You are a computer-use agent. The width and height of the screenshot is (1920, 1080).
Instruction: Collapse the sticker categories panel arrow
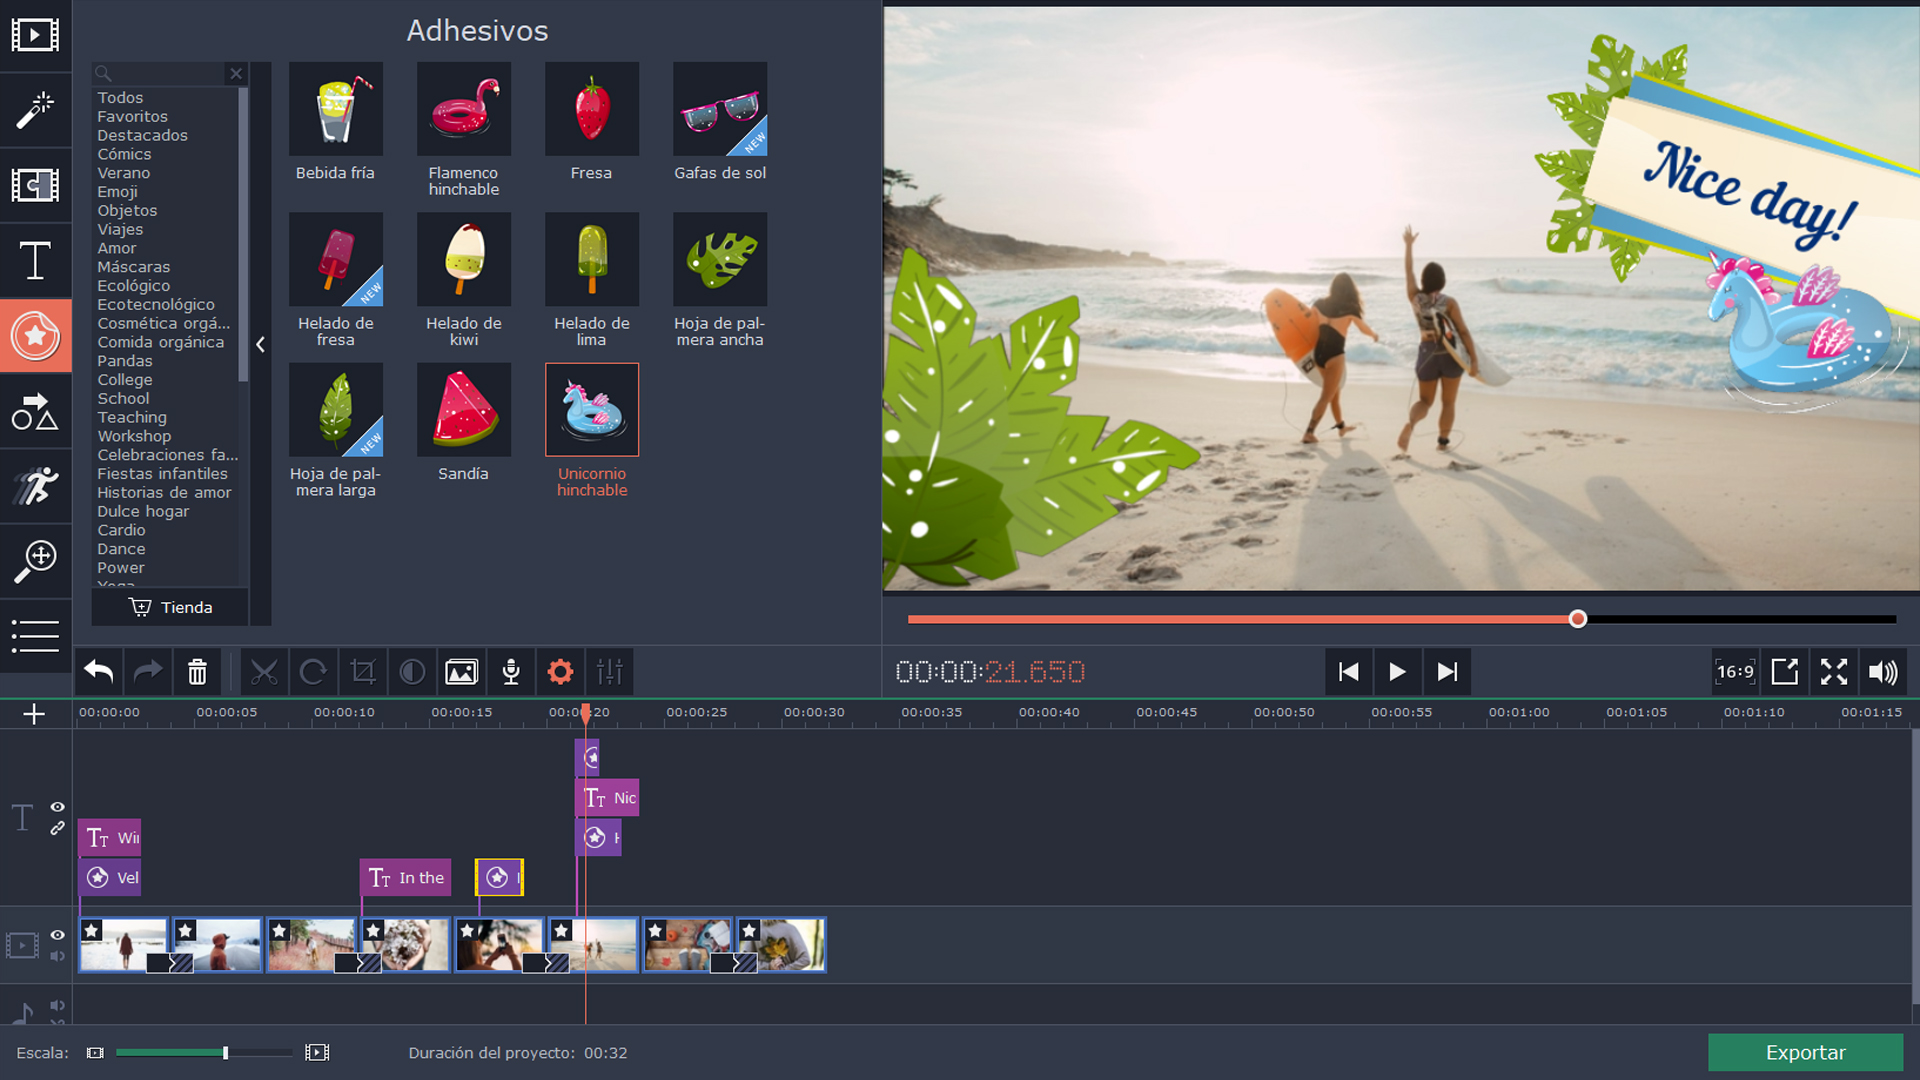click(260, 345)
